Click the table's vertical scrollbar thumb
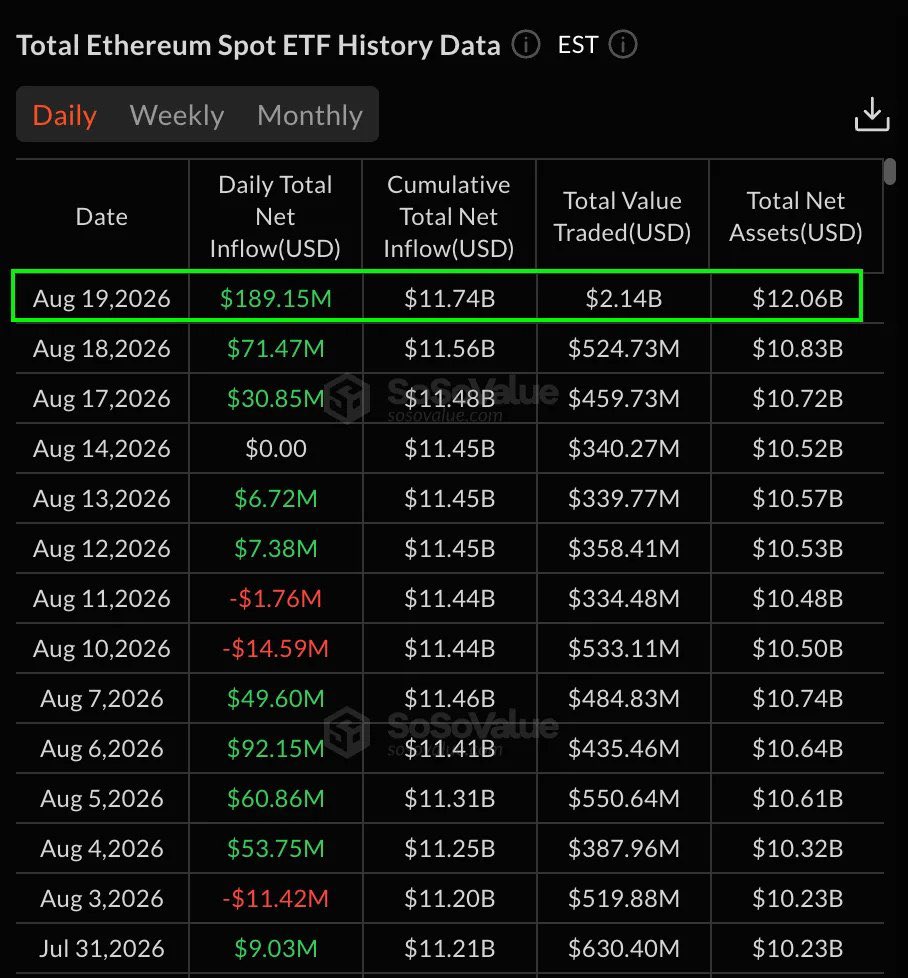Viewport: 908px width, 978px height. pos(890,172)
